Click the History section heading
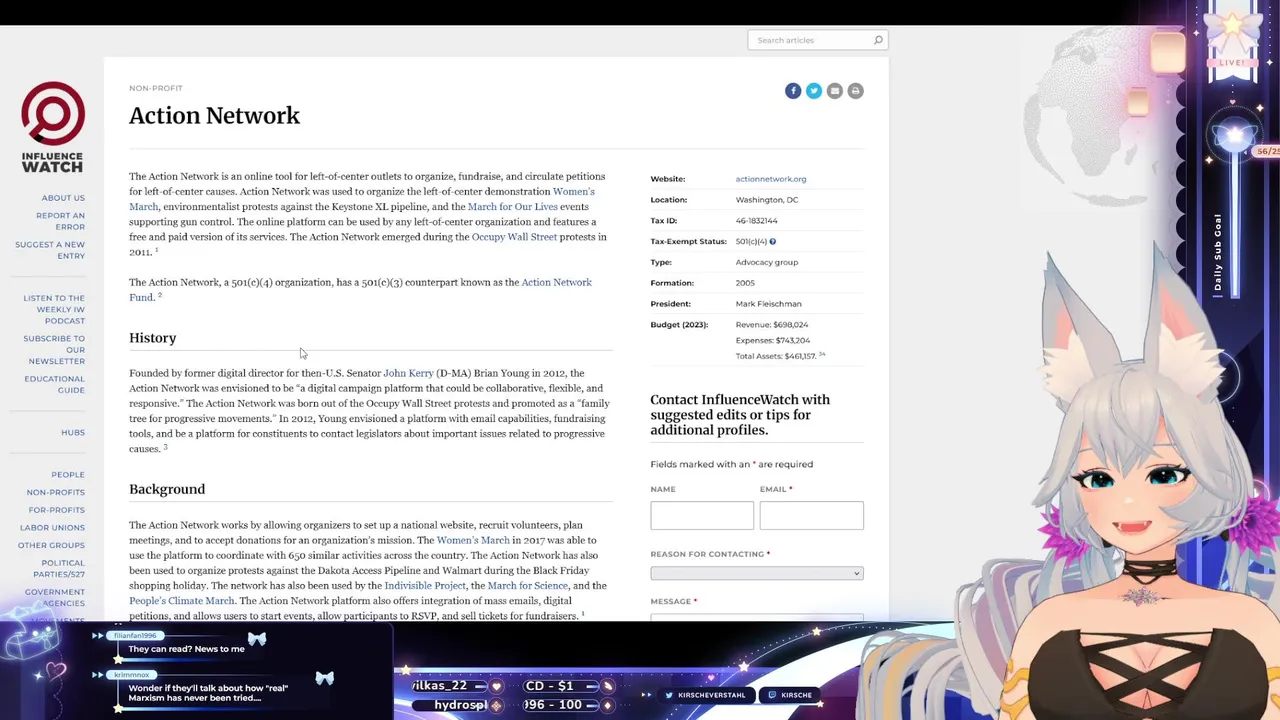Viewport: 1280px width, 720px height. (x=152, y=338)
